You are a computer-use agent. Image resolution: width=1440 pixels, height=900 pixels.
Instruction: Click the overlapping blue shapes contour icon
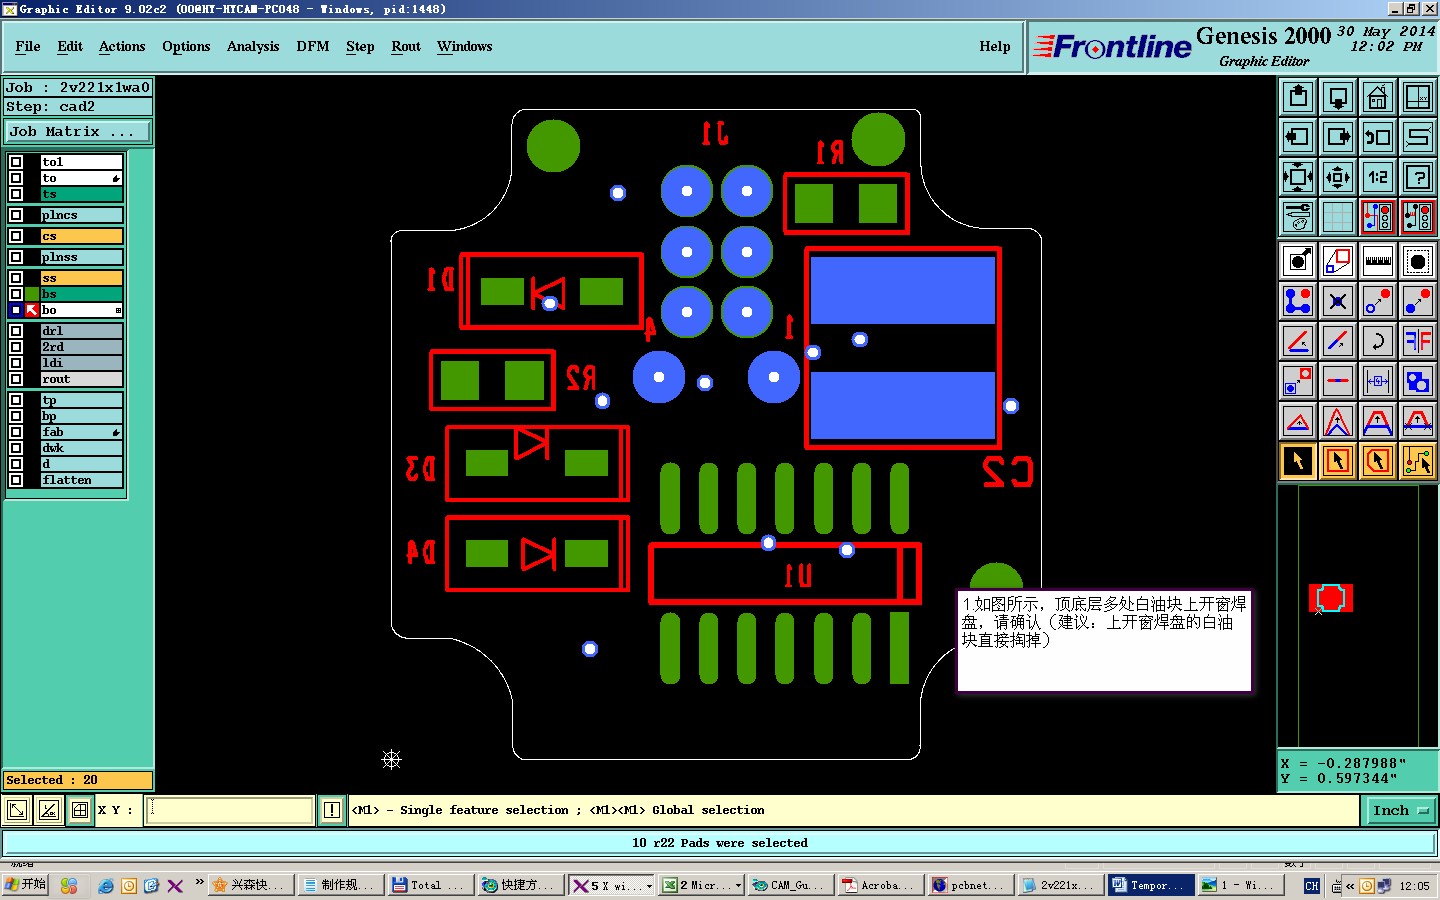tap(1418, 381)
